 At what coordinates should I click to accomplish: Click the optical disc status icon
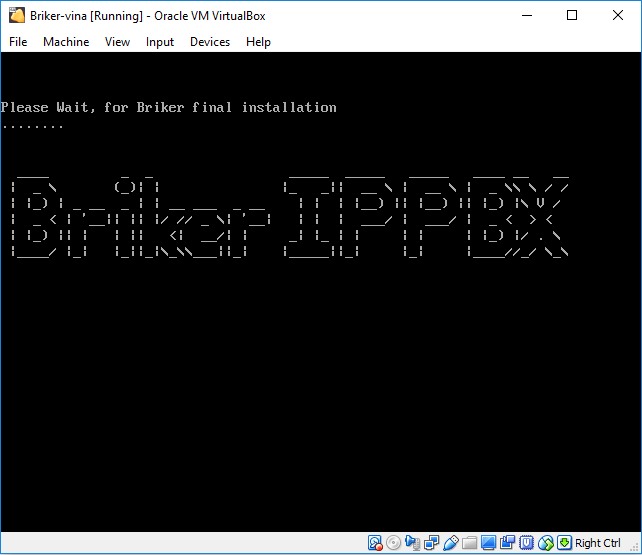click(x=393, y=543)
